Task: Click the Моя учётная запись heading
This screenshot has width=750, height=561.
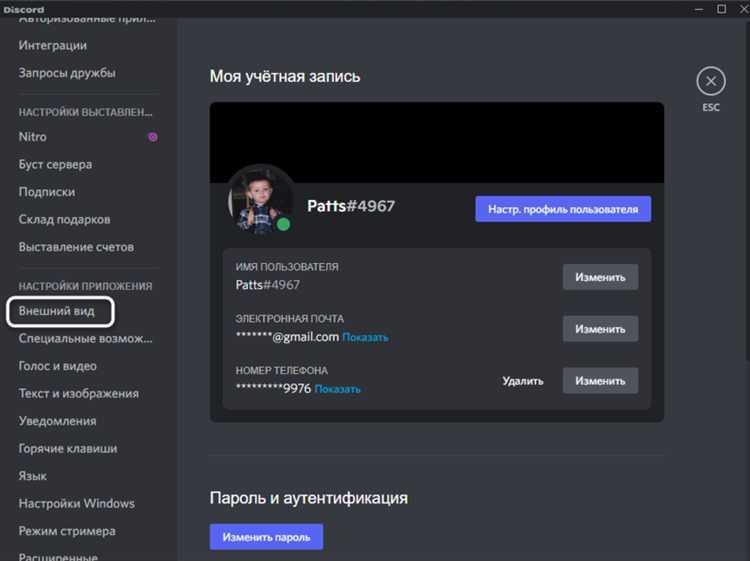Action: [285, 77]
